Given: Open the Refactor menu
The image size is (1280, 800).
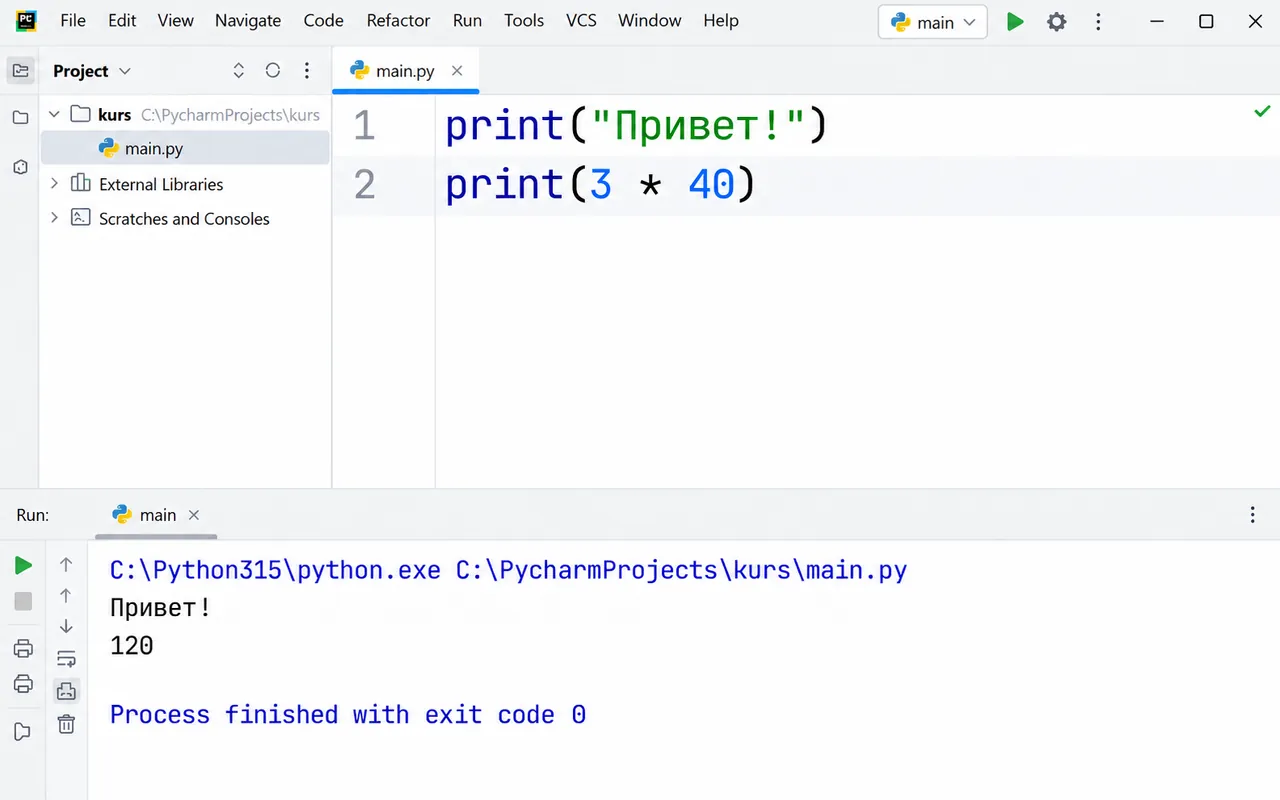Looking at the screenshot, I should click(398, 20).
